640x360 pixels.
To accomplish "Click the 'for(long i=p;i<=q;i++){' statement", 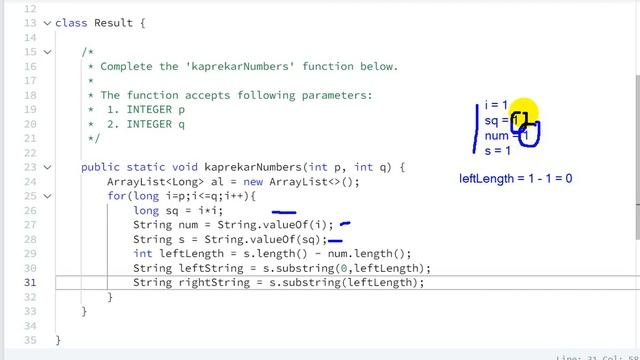I will [x=181, y=196].
